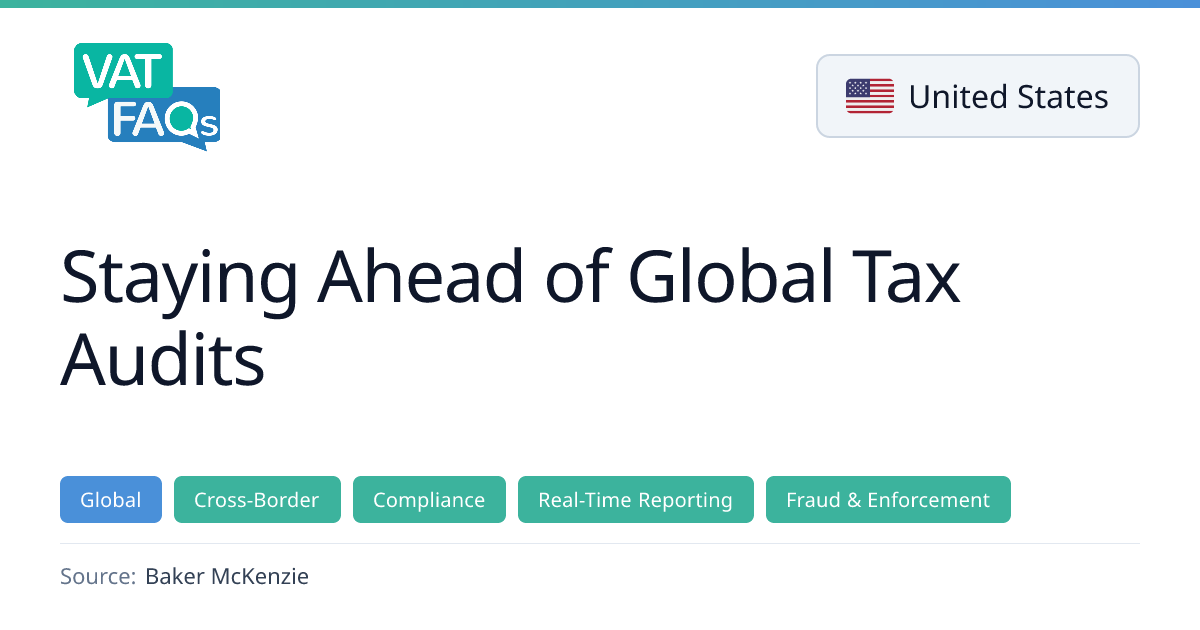Viewport: 1200px width, 630px height.
Task: Click the magnifying glass Q in the logo
Action: (183, 121)
